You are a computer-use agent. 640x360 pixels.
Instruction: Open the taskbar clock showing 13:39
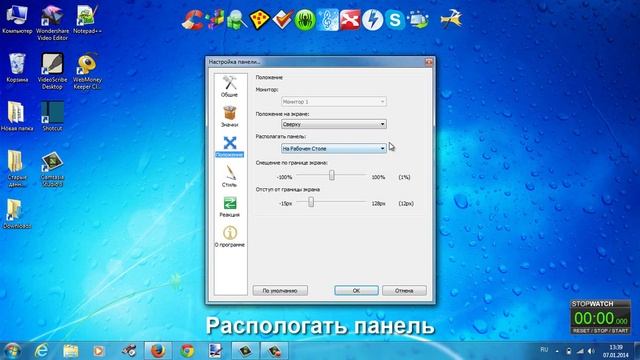[x=616, y=351]
